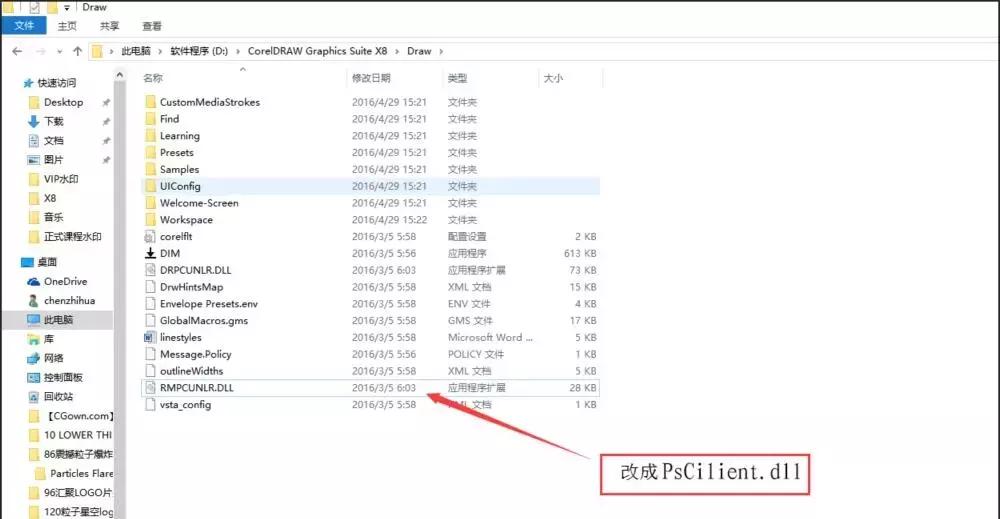Select the Envelope Presets.env file
The image size is (1000, 519).
(209, 303)
